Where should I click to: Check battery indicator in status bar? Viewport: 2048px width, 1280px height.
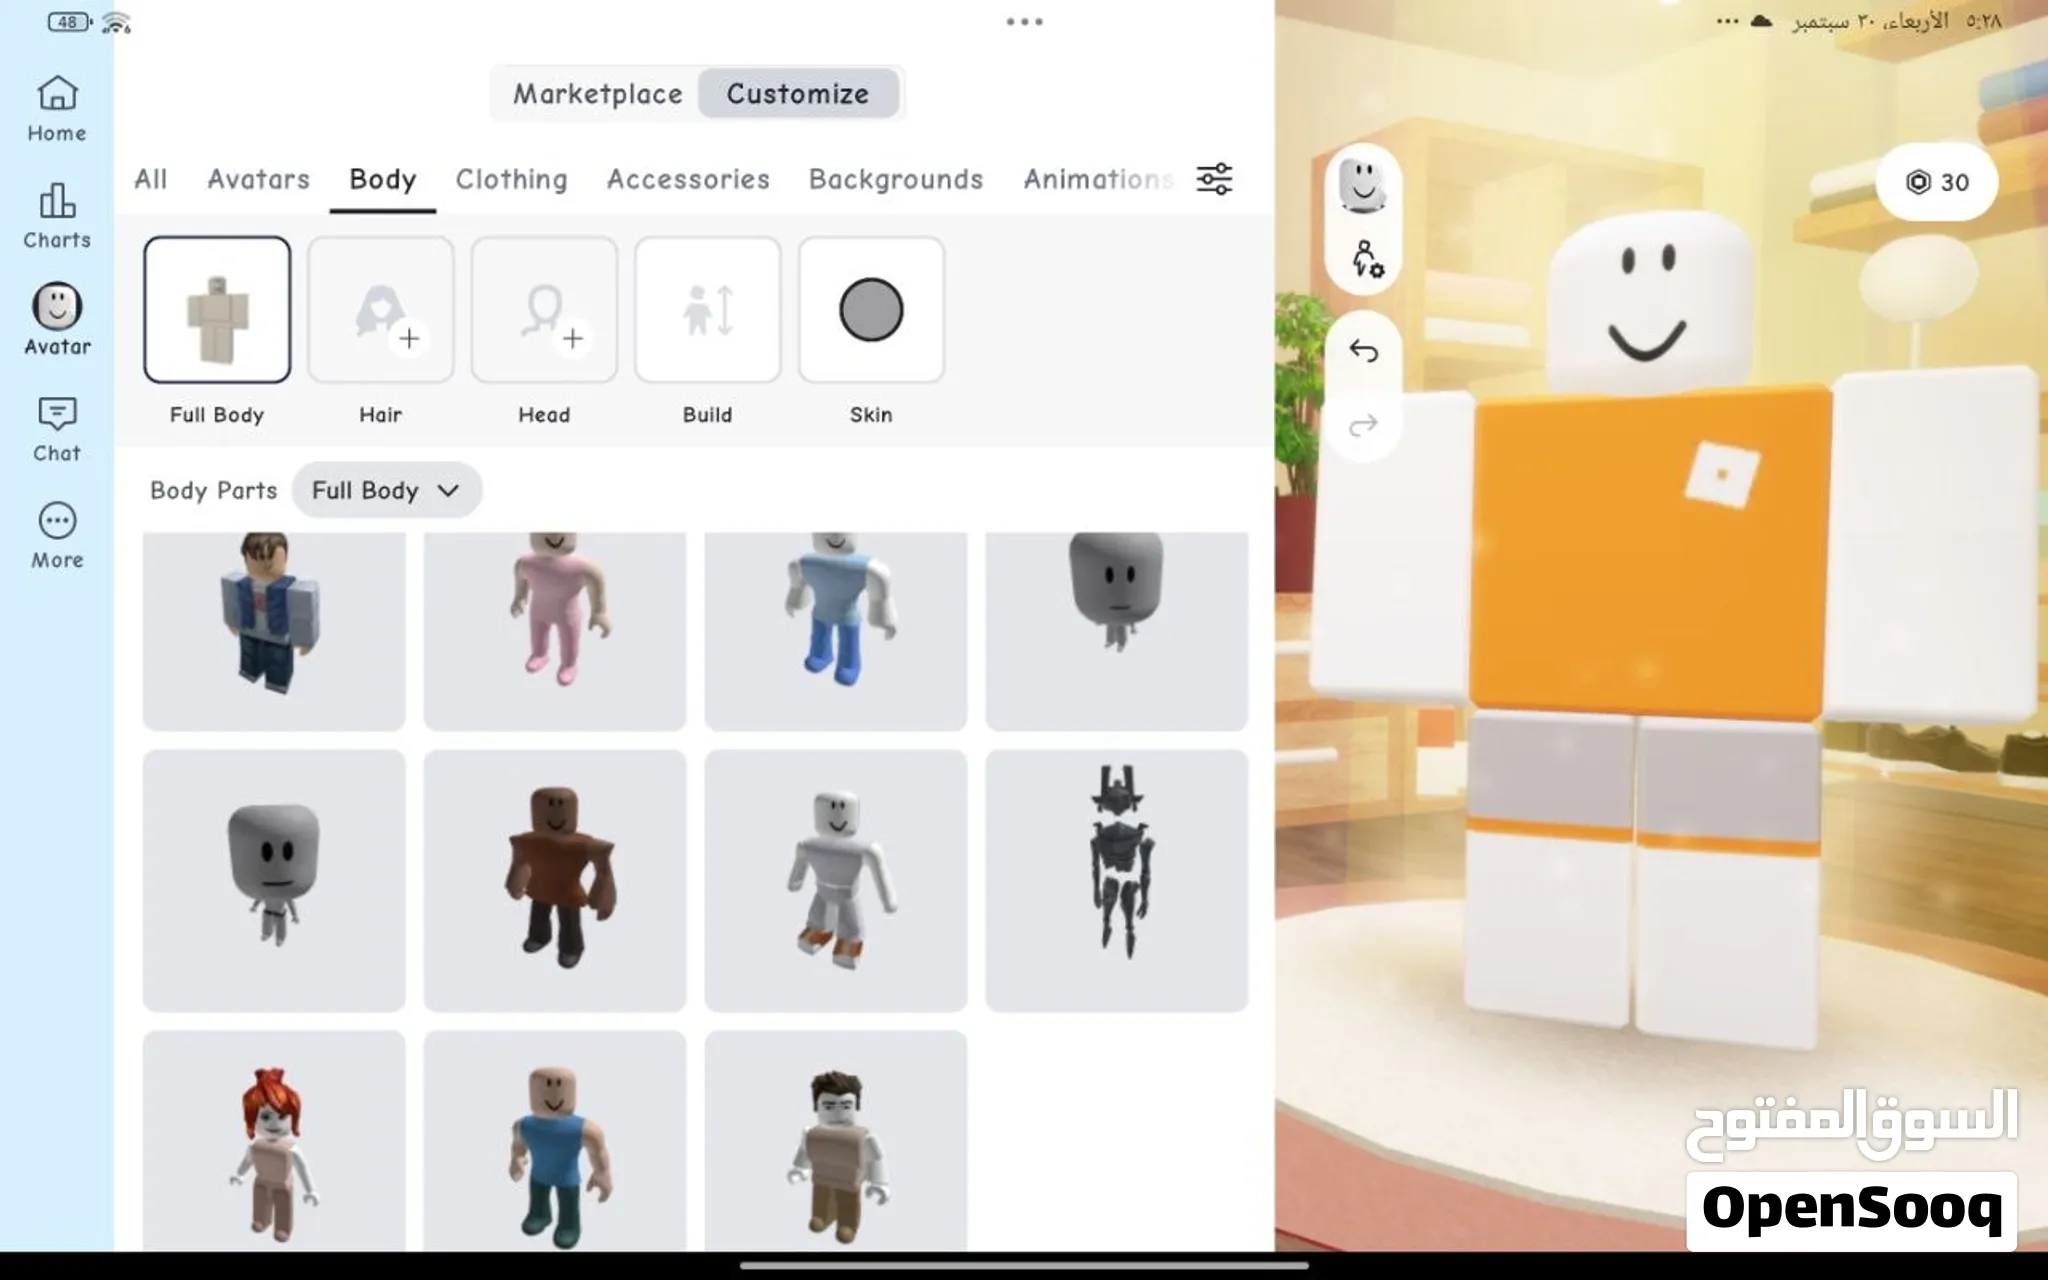pos(69,21)
